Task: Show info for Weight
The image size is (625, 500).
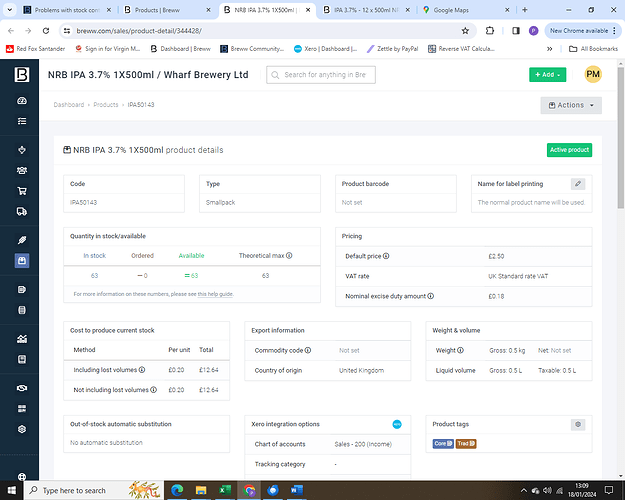Action: coord(460,350)
